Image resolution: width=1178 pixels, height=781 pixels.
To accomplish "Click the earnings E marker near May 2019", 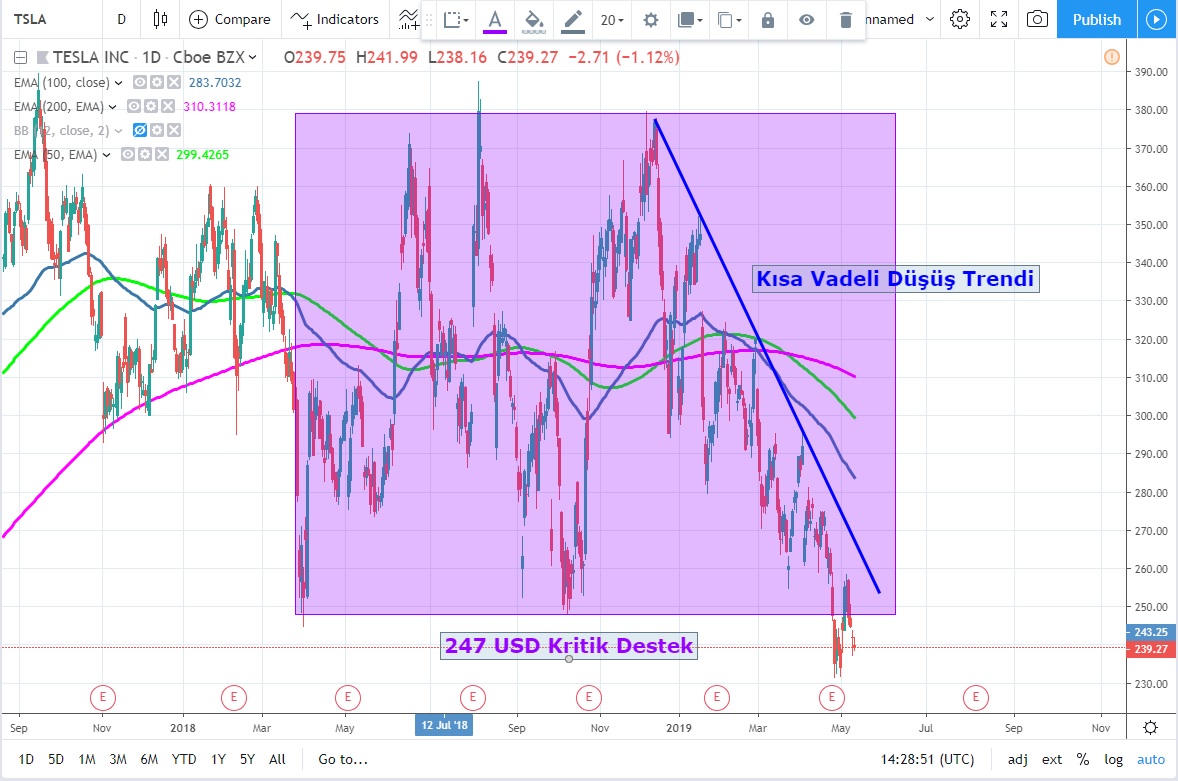I will point(832,698).
